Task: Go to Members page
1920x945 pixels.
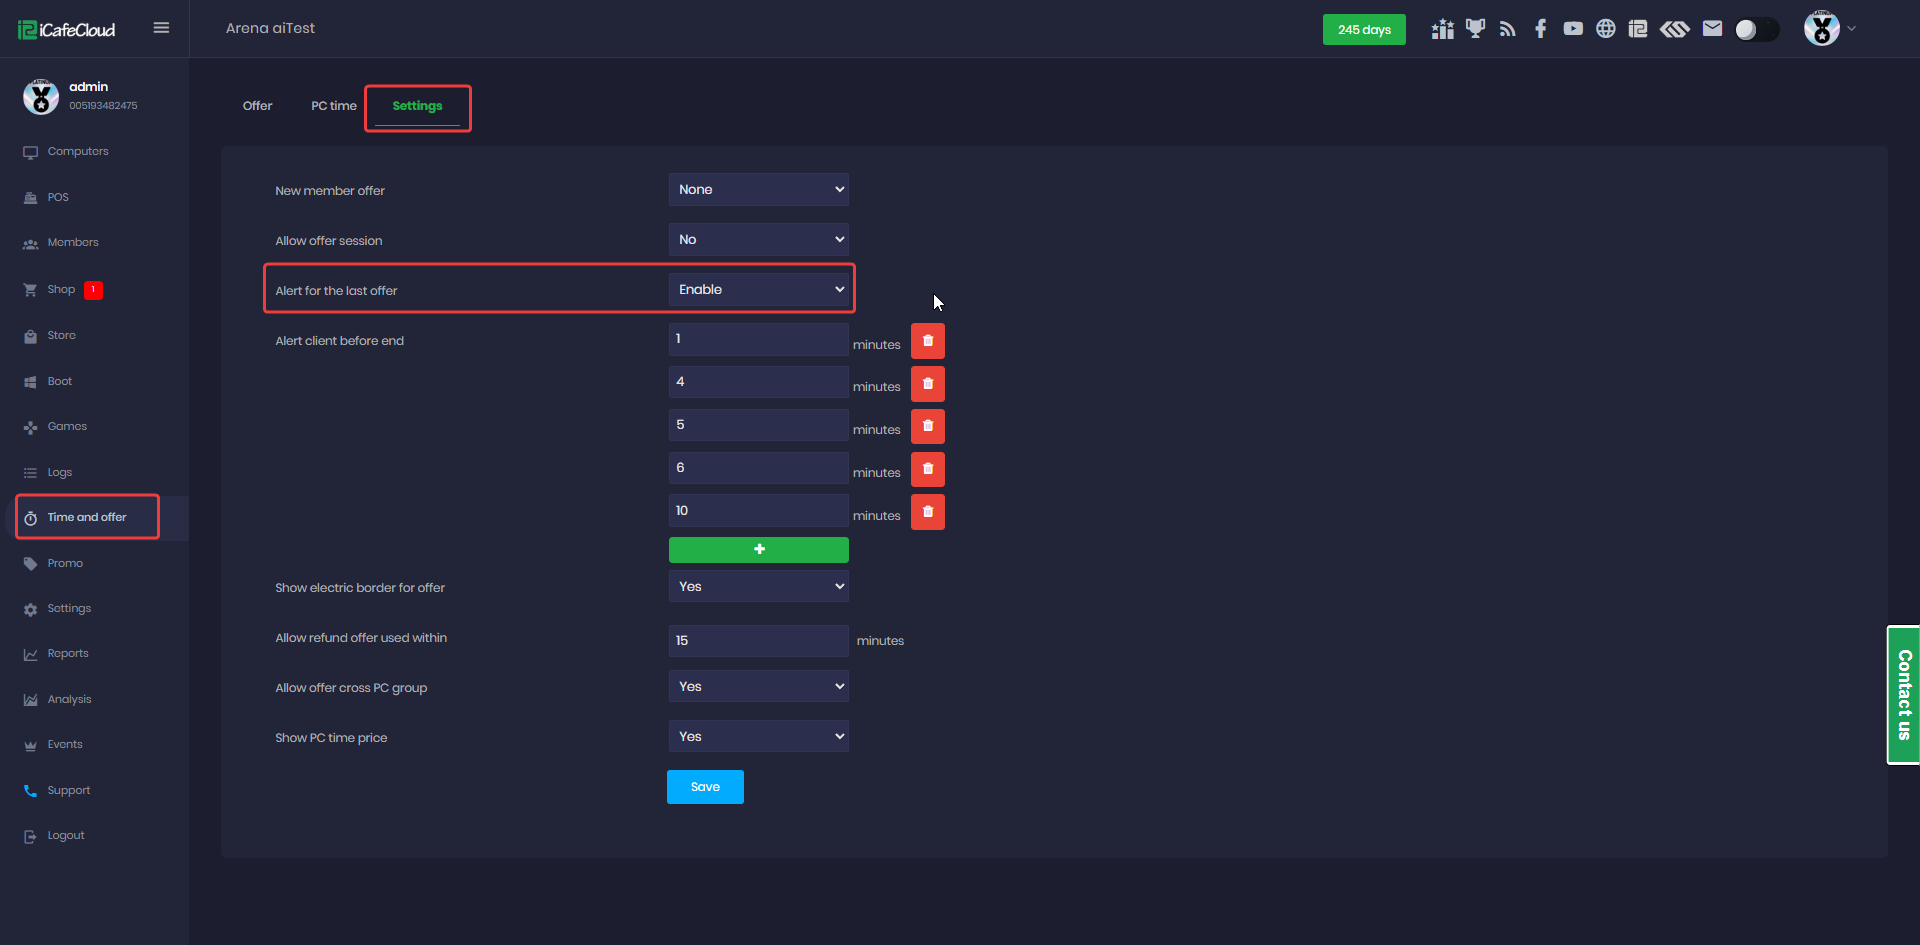Action: pyautogui.click(x=72, y=243)
